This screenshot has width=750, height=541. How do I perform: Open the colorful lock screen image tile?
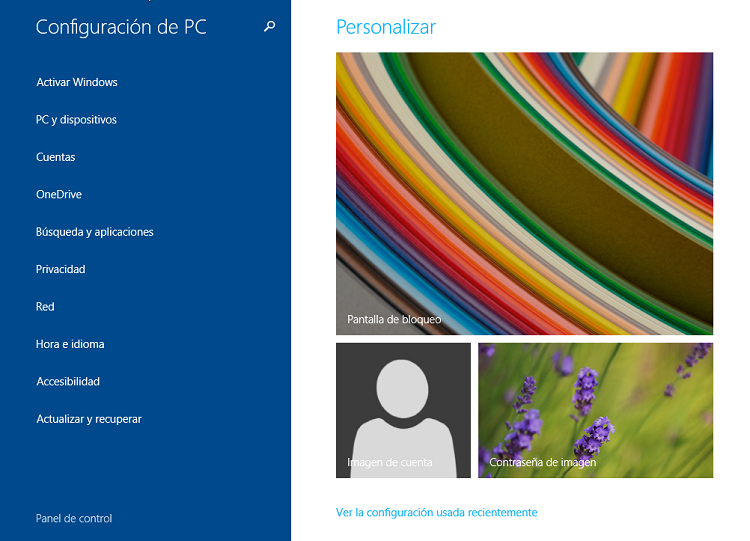[x=524, y=180]
